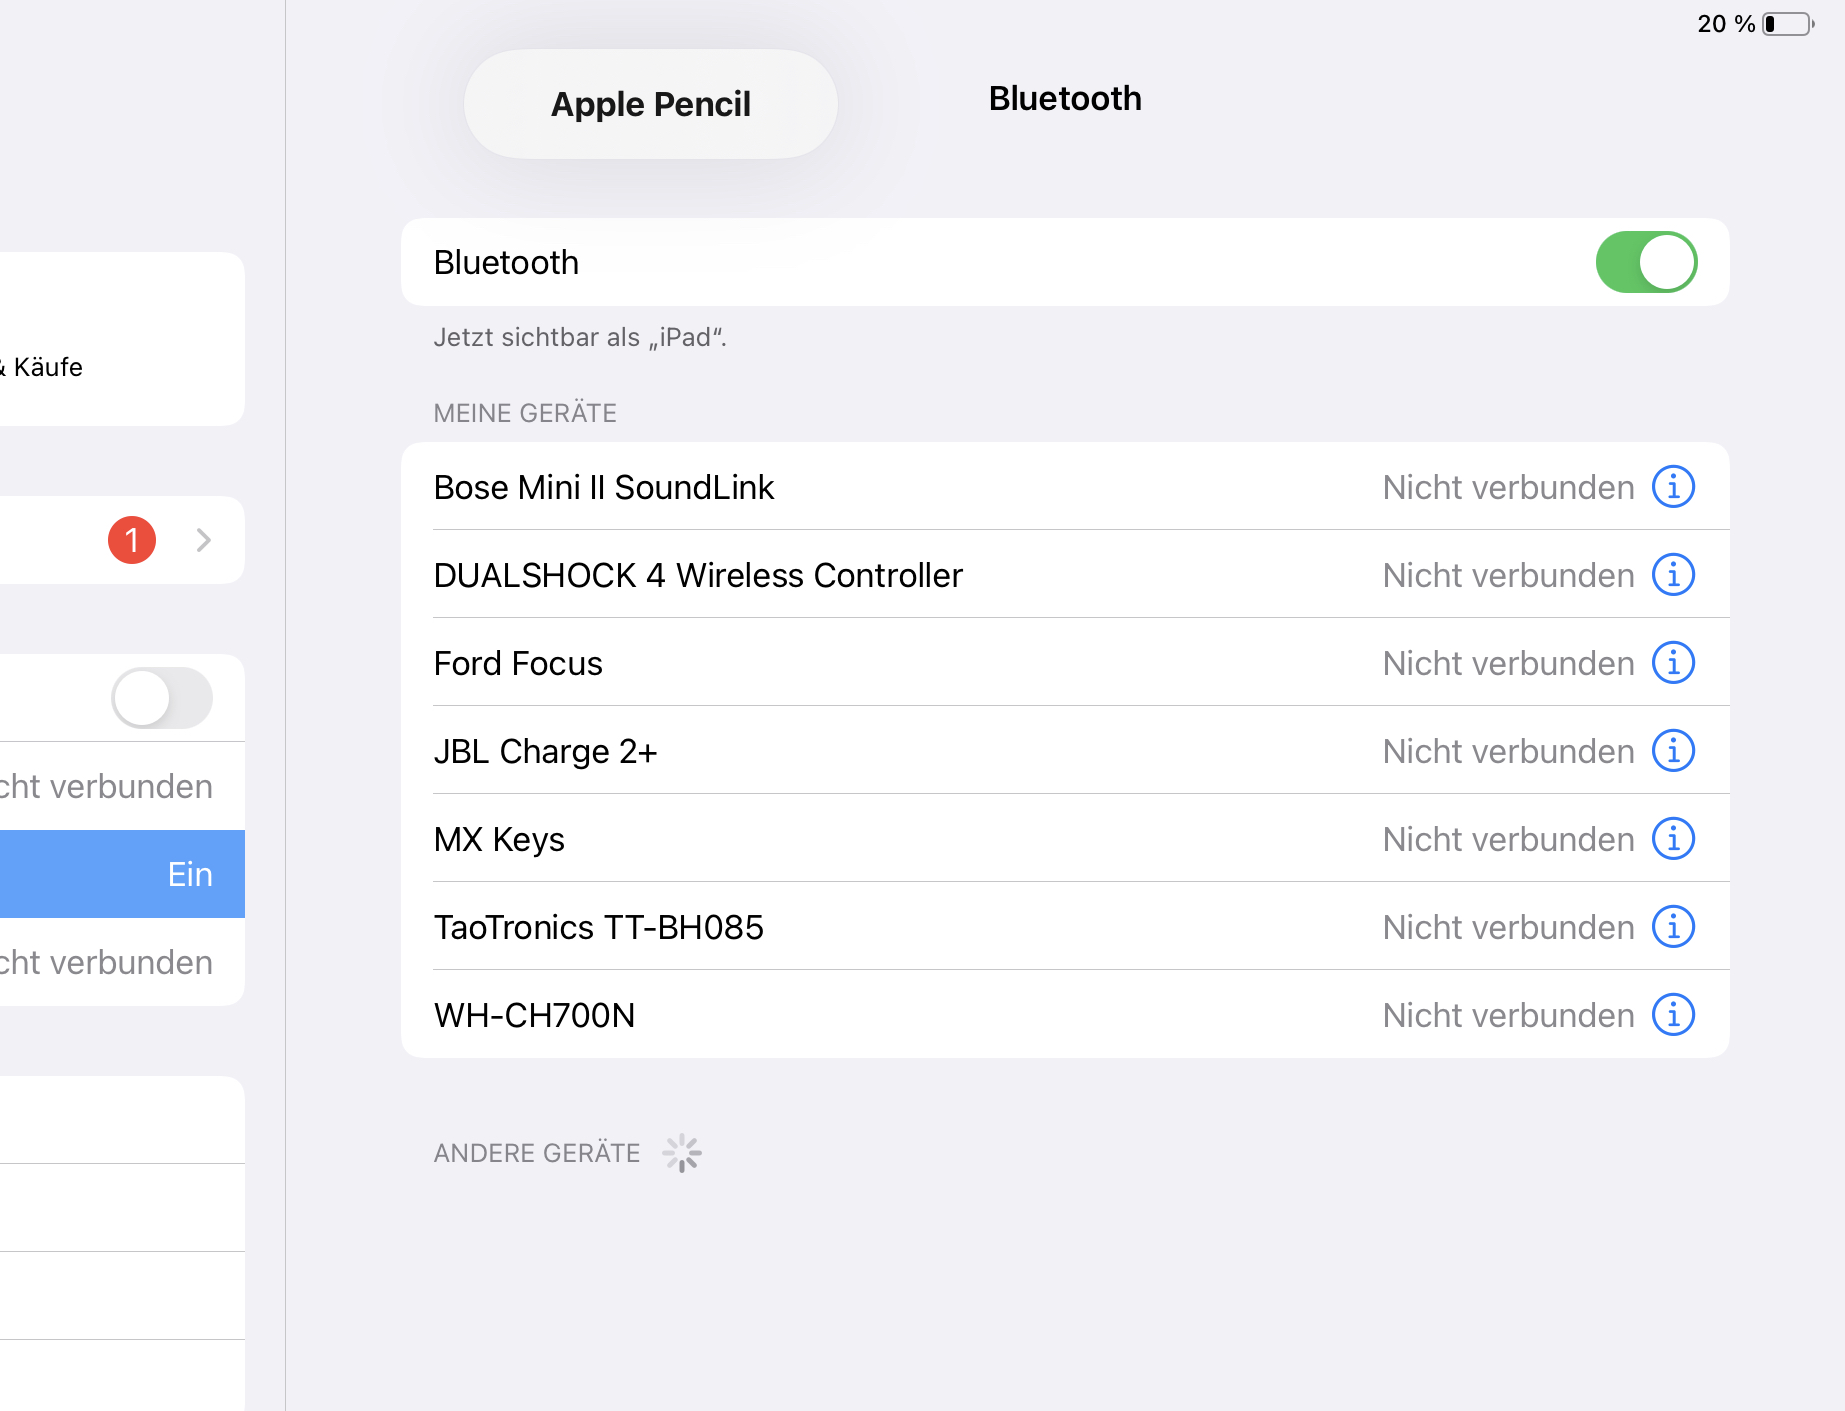Image resolution: width=1845 pixels, height=1411 pixels.
Task: Tap the battery icon in status bar
Action: [x=1787, y=24]
